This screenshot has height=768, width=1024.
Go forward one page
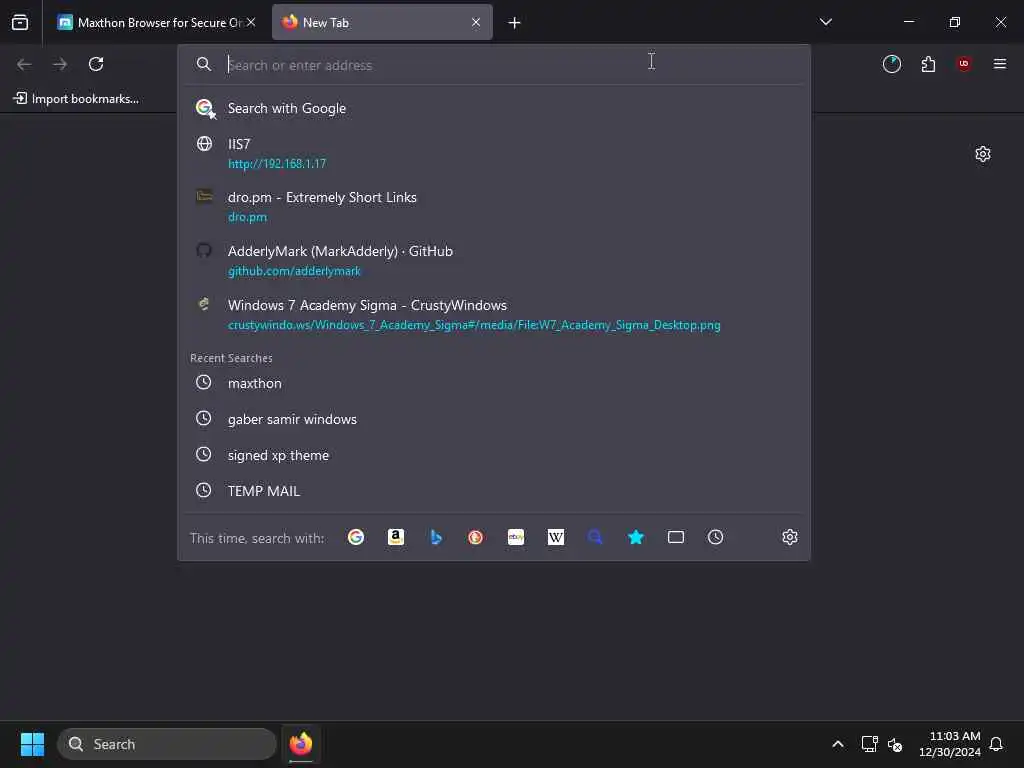click(60, 64)
